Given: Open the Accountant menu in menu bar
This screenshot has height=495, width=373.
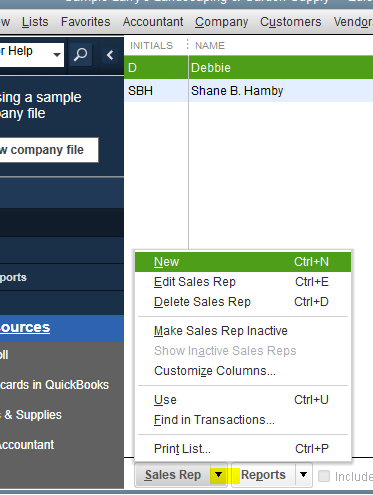Looking at the screenshot, I should click(153, 22).
